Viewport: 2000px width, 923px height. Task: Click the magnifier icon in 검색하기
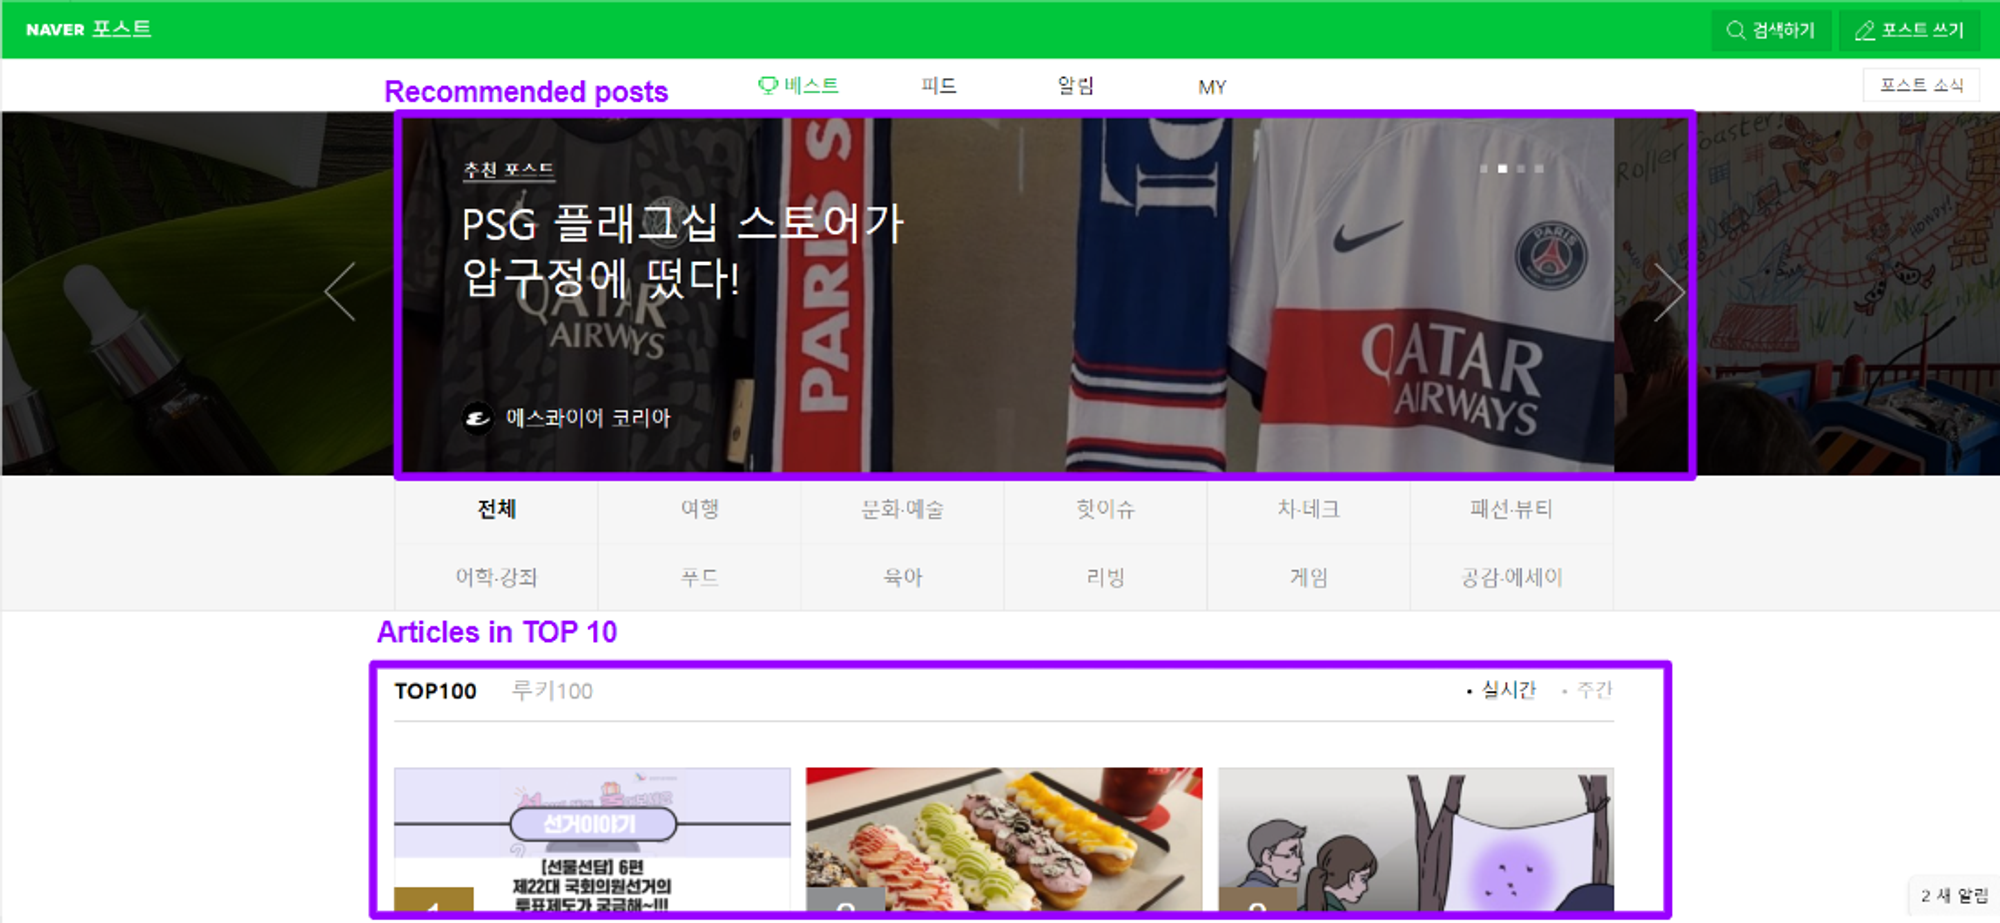pyautogui.click(x=1736, y=31)
